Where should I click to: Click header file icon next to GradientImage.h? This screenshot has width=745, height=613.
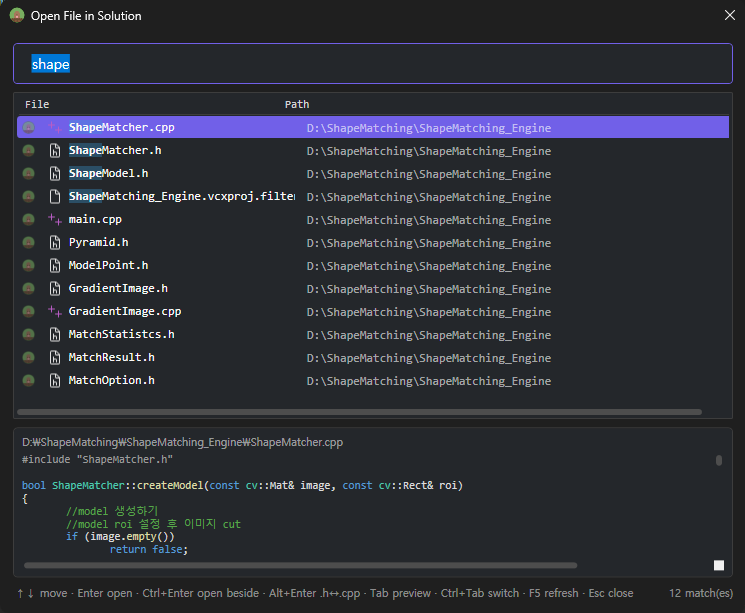[x=55, y=288]
